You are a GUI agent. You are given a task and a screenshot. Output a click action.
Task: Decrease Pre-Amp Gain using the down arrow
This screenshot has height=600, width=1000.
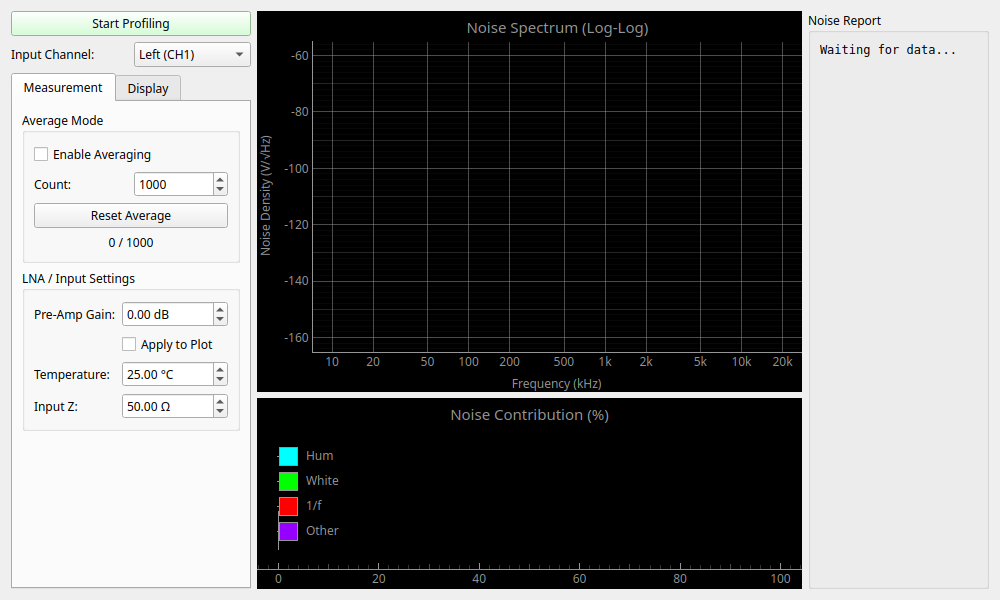click(221, 319)
